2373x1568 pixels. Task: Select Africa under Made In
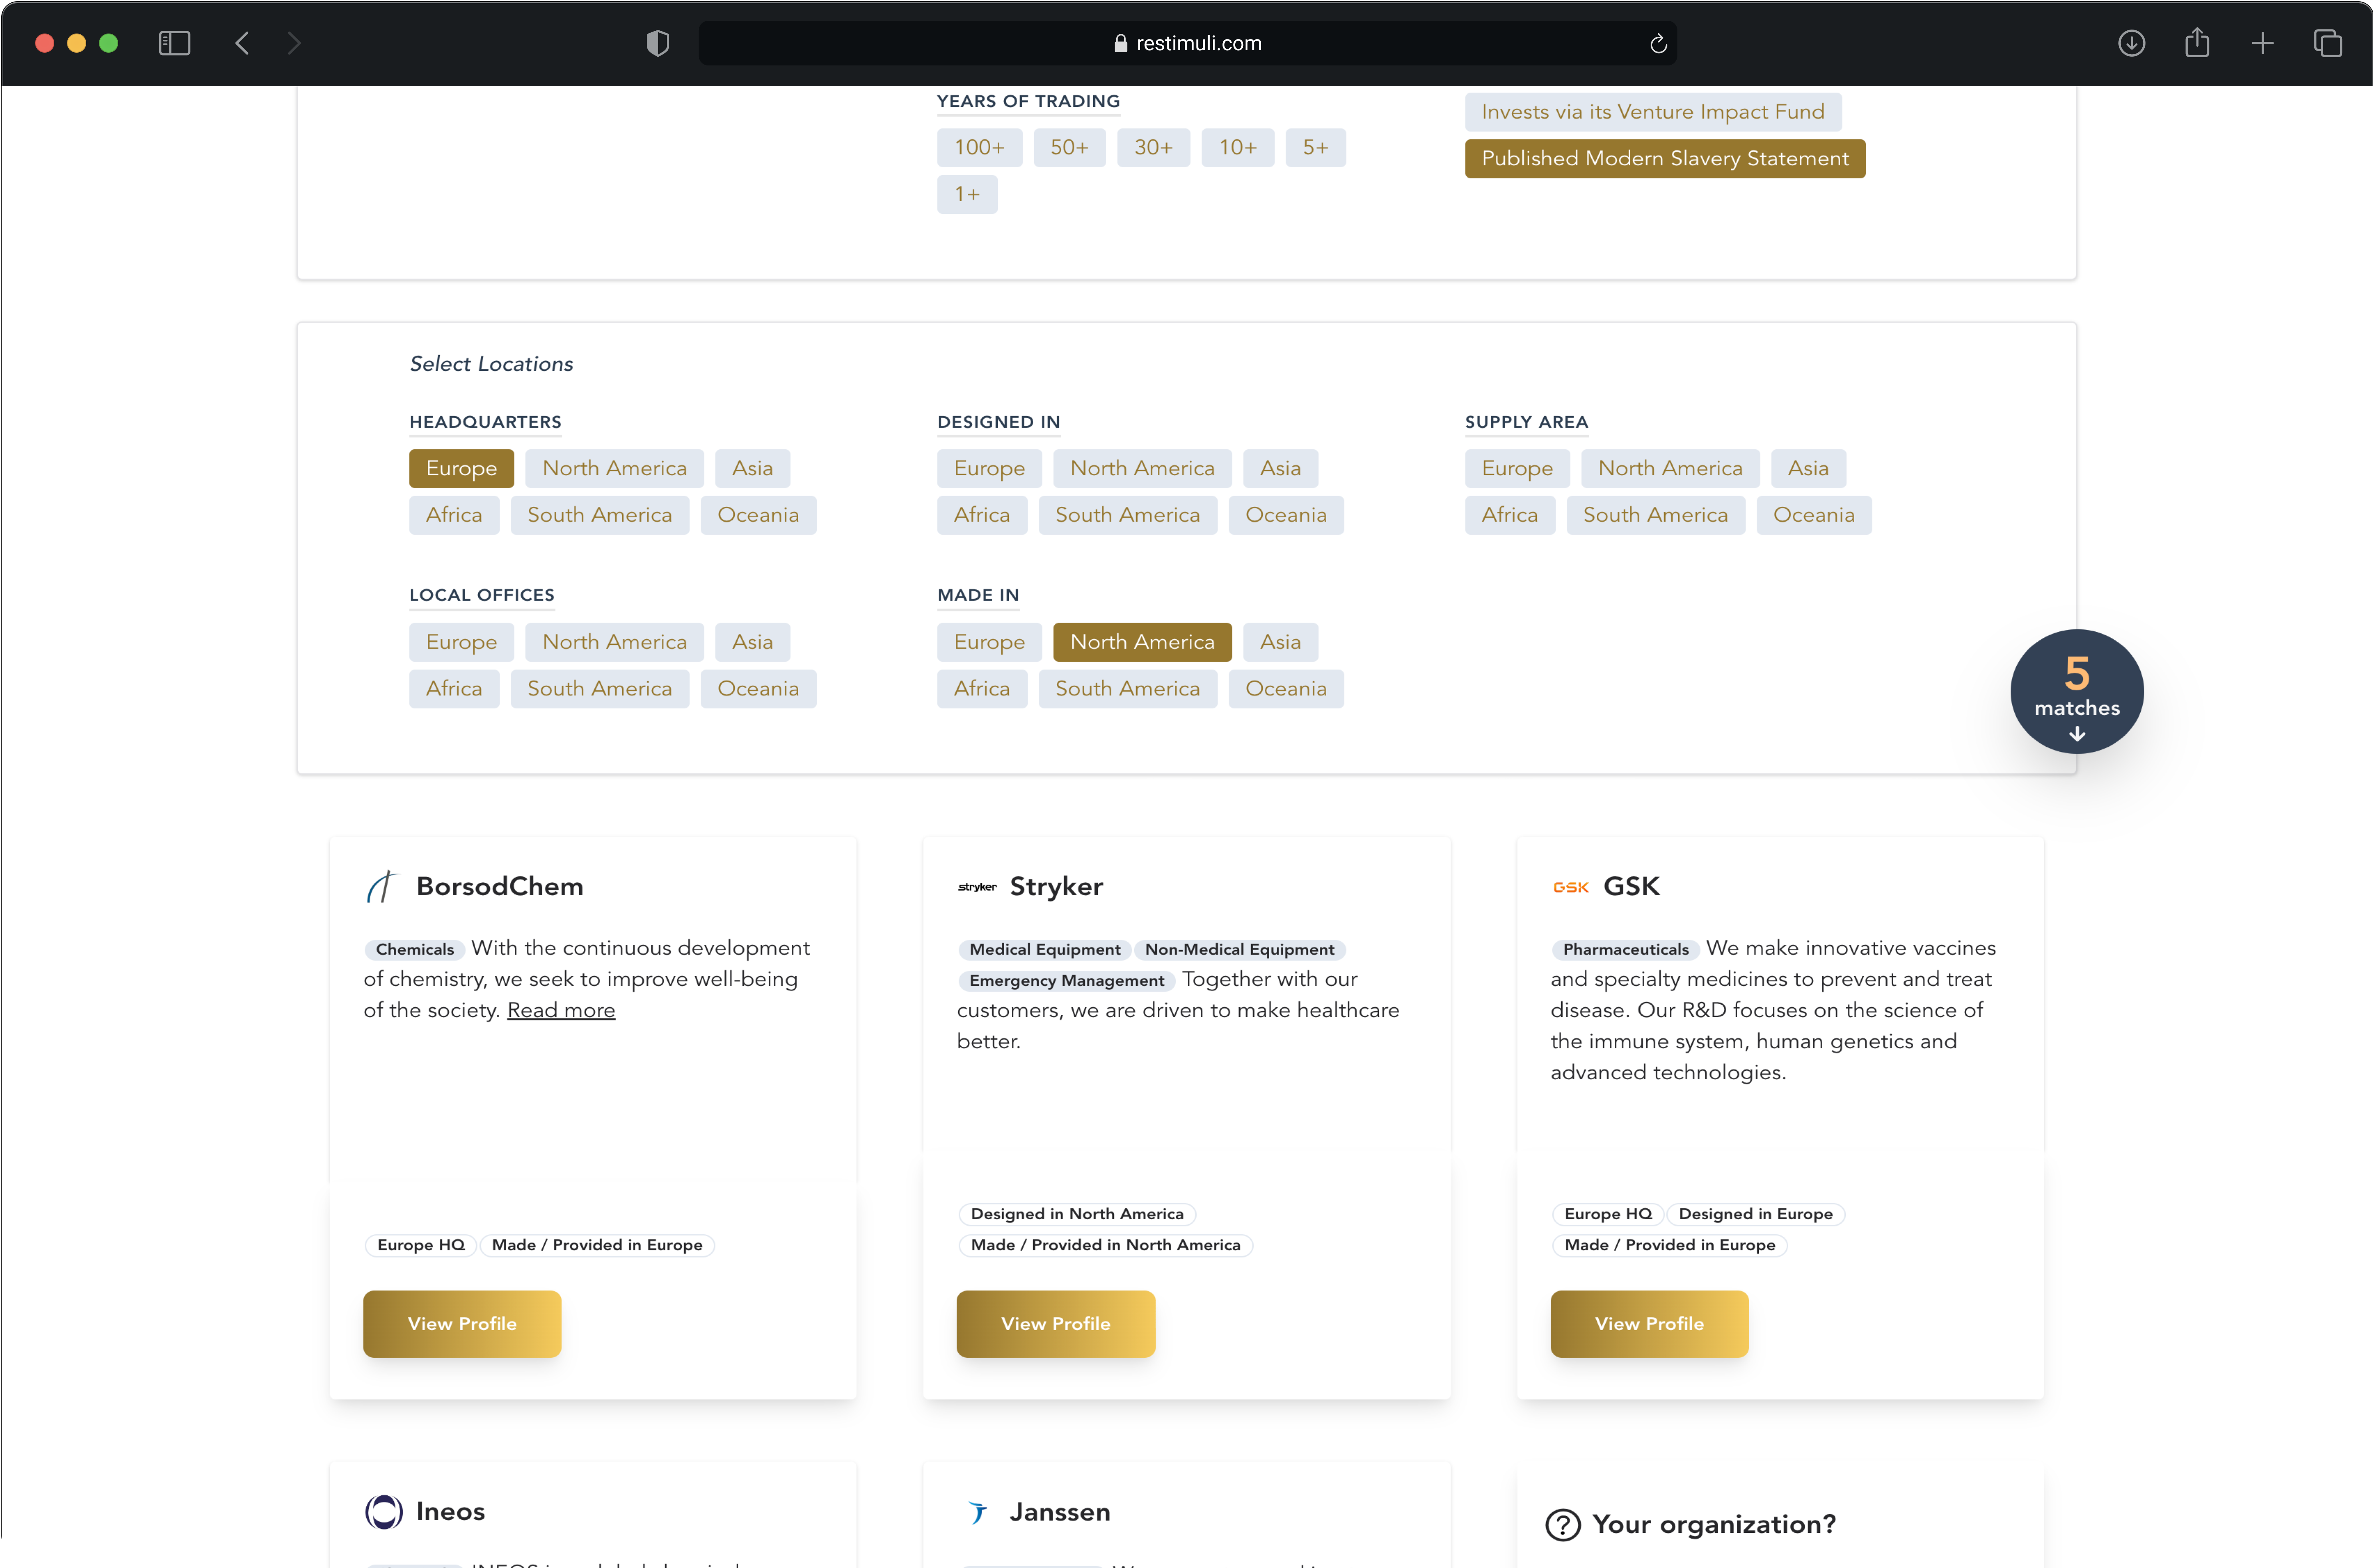[982, 689]
